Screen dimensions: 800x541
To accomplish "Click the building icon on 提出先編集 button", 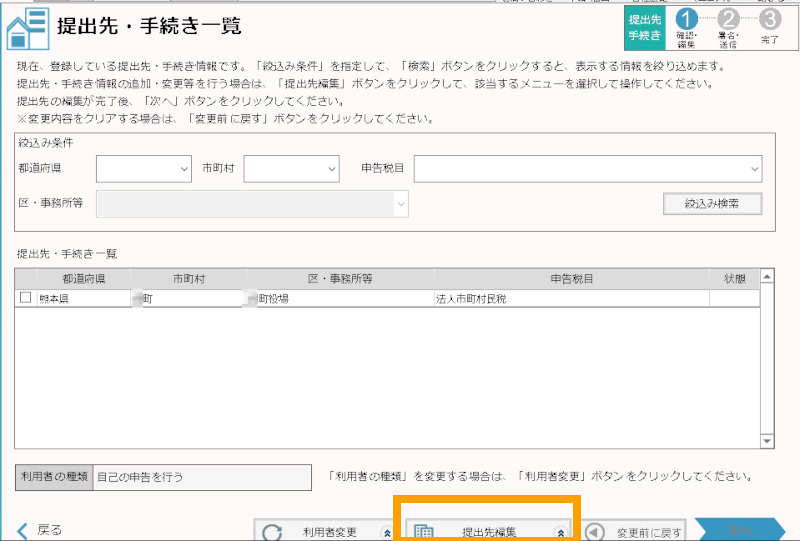I will coord(423,532).
